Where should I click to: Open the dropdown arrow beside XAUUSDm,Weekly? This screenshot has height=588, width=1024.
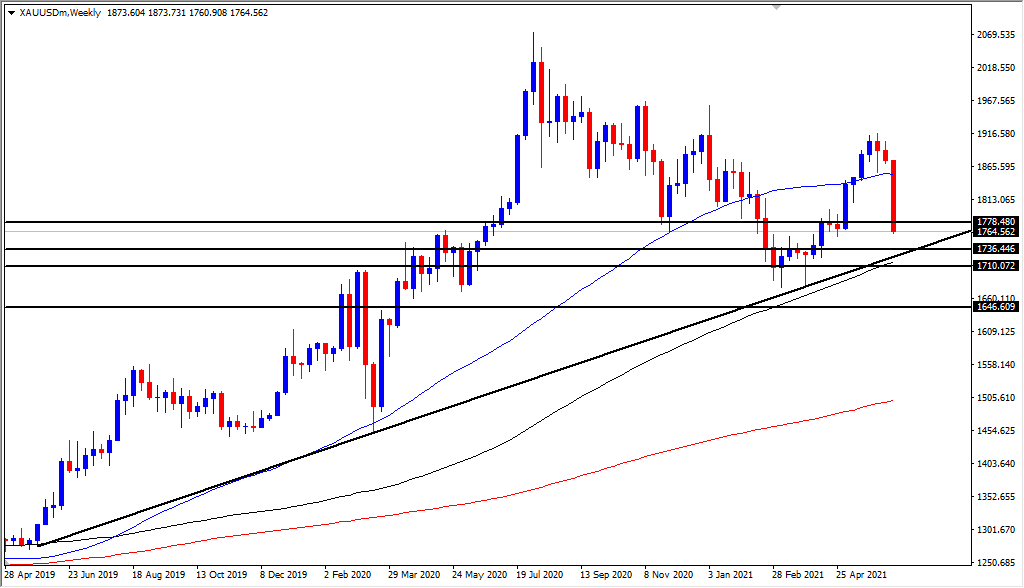[11, 12]
